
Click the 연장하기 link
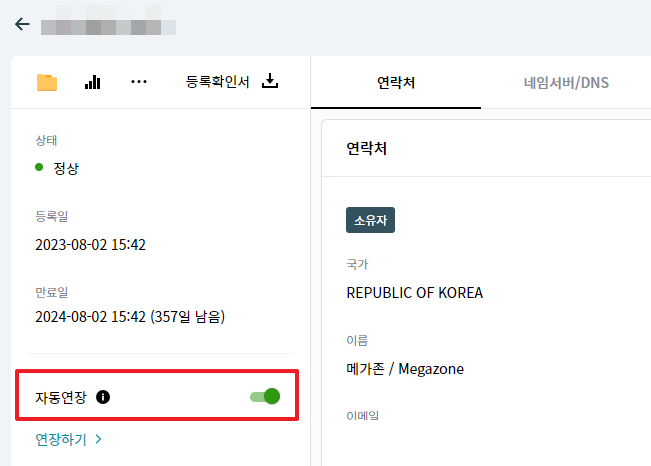point(61,439)
